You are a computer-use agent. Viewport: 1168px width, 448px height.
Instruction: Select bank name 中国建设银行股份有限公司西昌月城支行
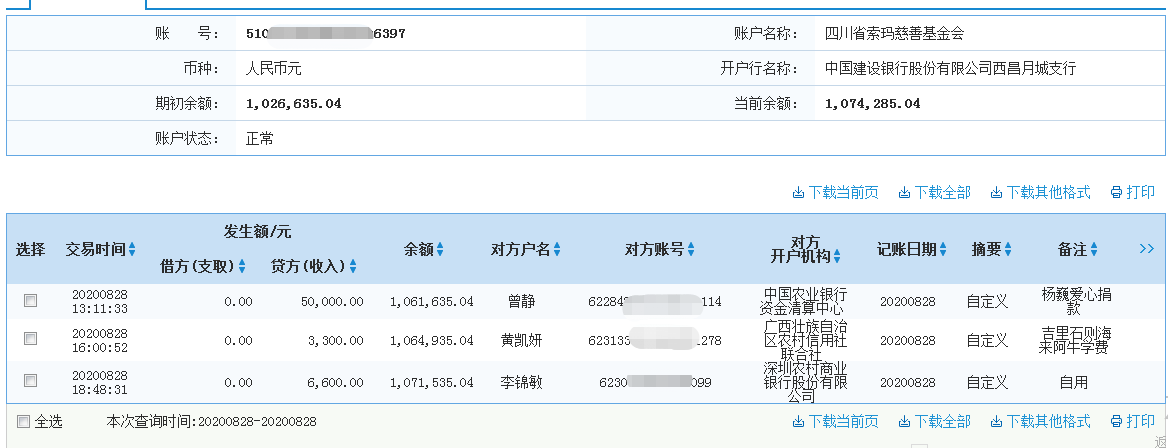click(950, 69)
